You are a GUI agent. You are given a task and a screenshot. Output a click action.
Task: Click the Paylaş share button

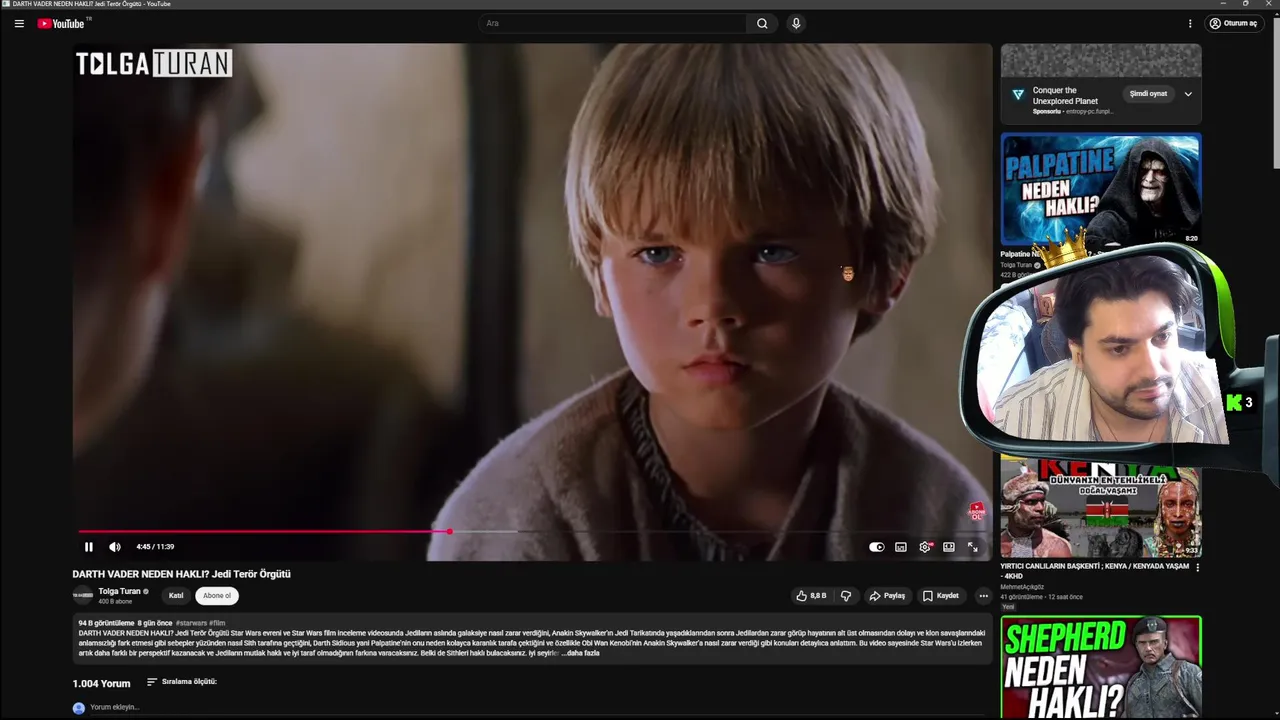tap(888, 595)
